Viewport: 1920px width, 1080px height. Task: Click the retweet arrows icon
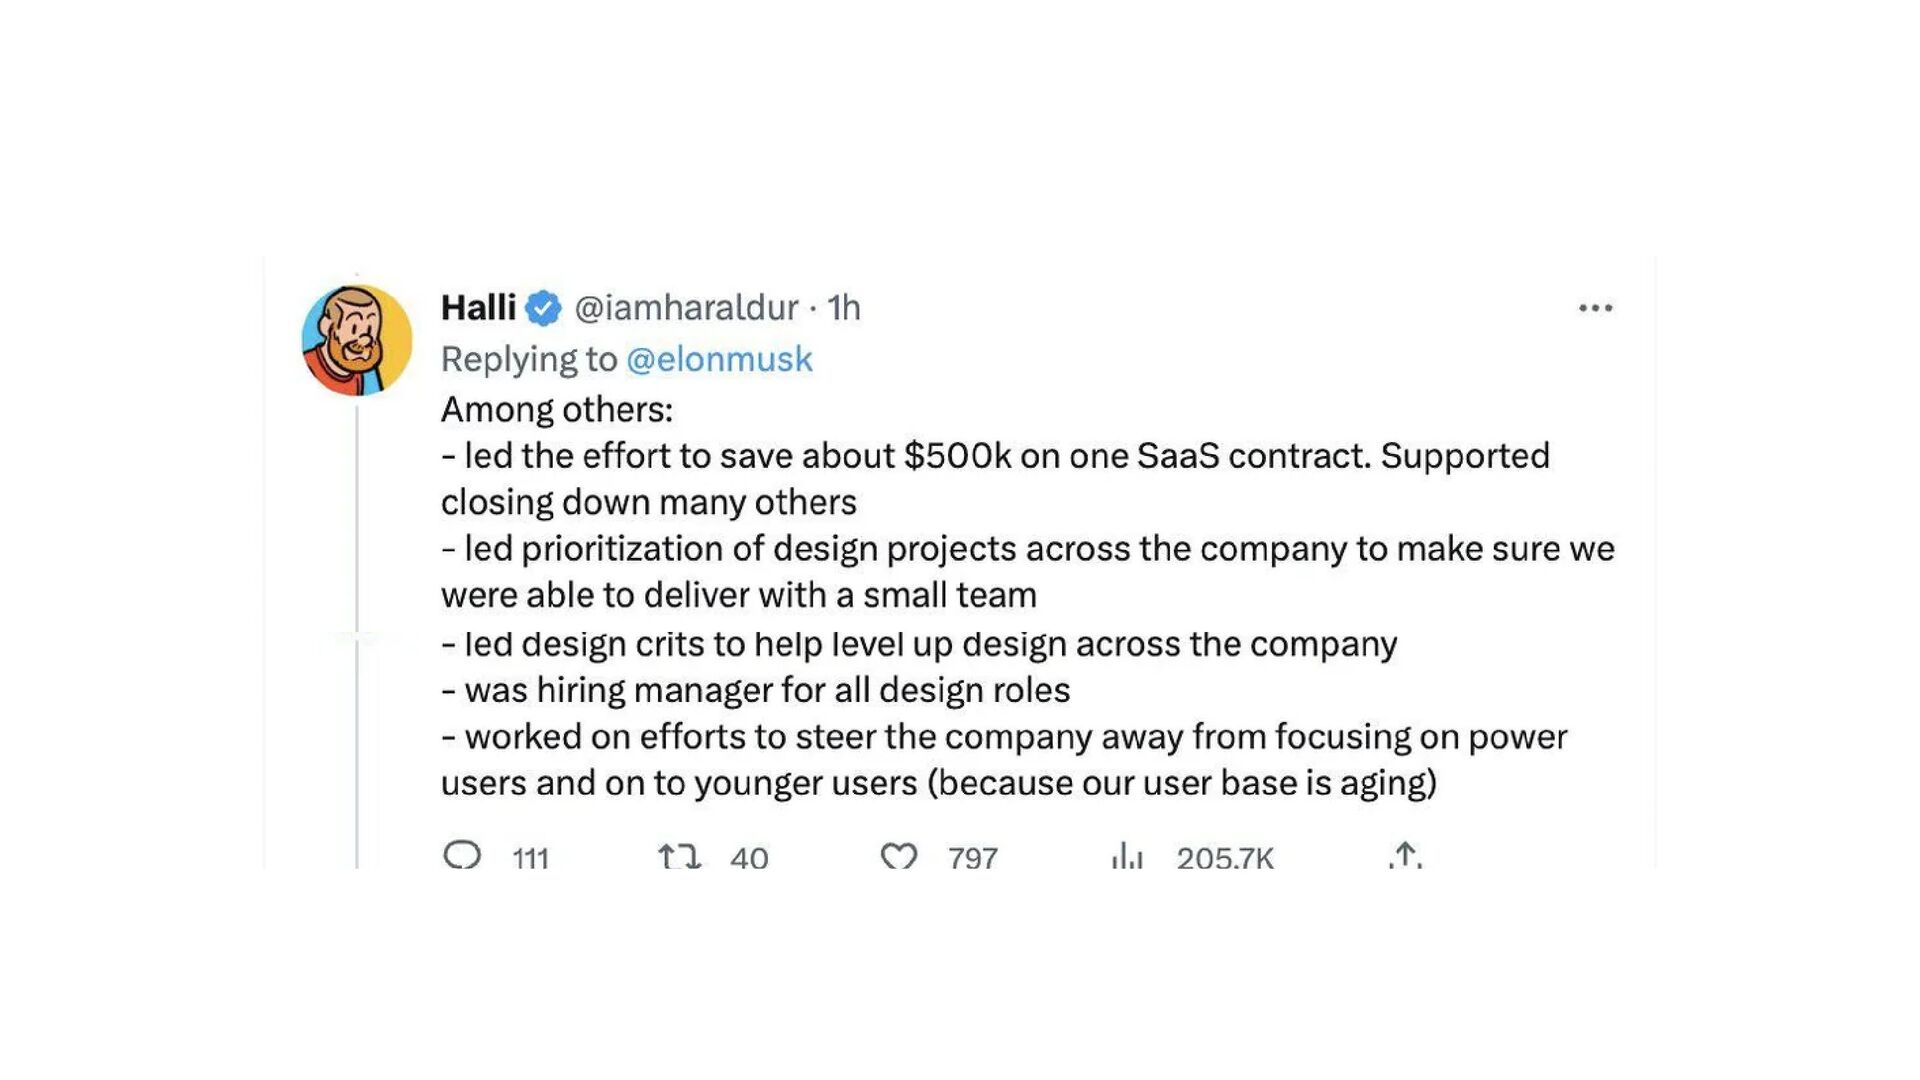point(678,856)
